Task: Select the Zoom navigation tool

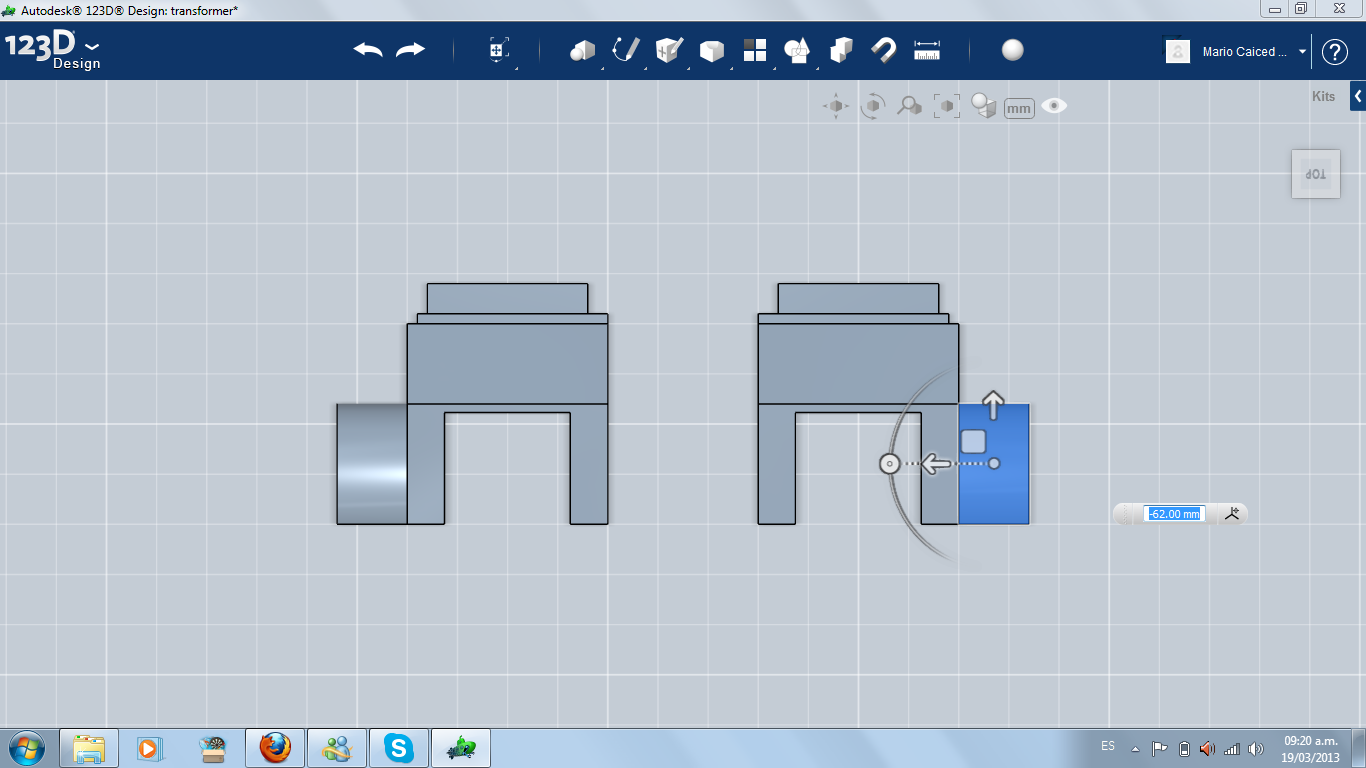Action: click(x=909, y=106)
